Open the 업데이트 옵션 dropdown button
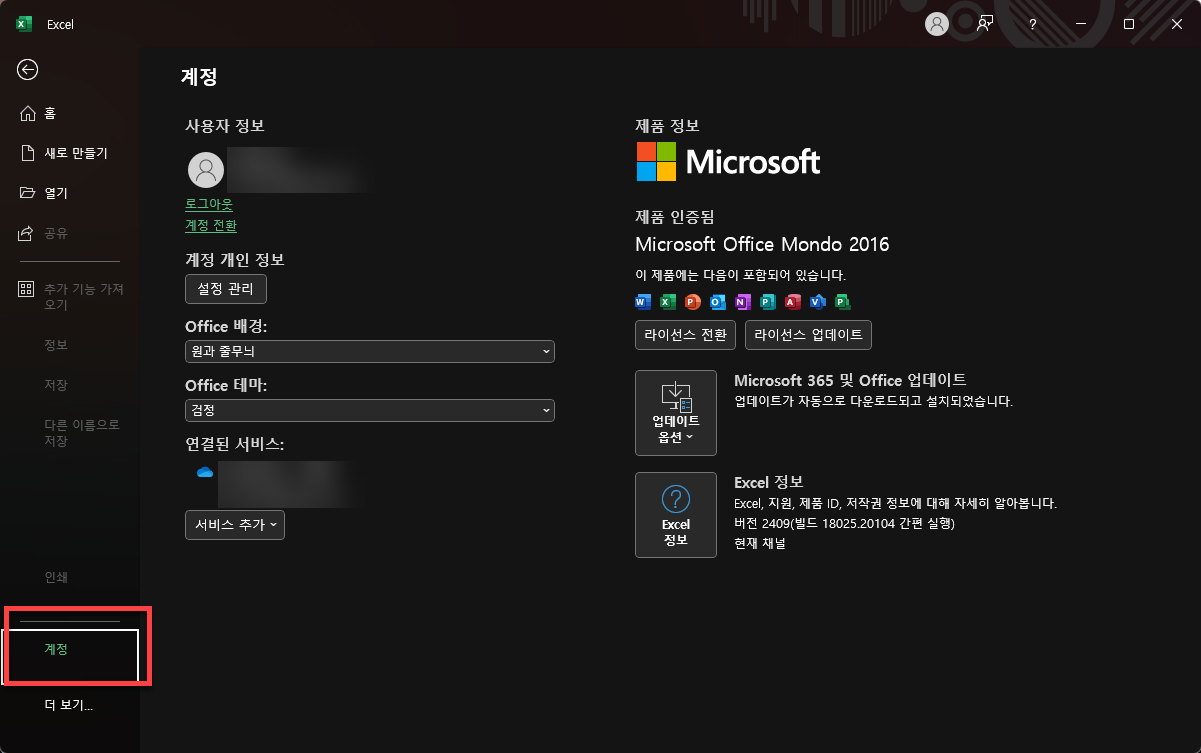This screenshot has width=1201, height=753. tap(676, 411)
